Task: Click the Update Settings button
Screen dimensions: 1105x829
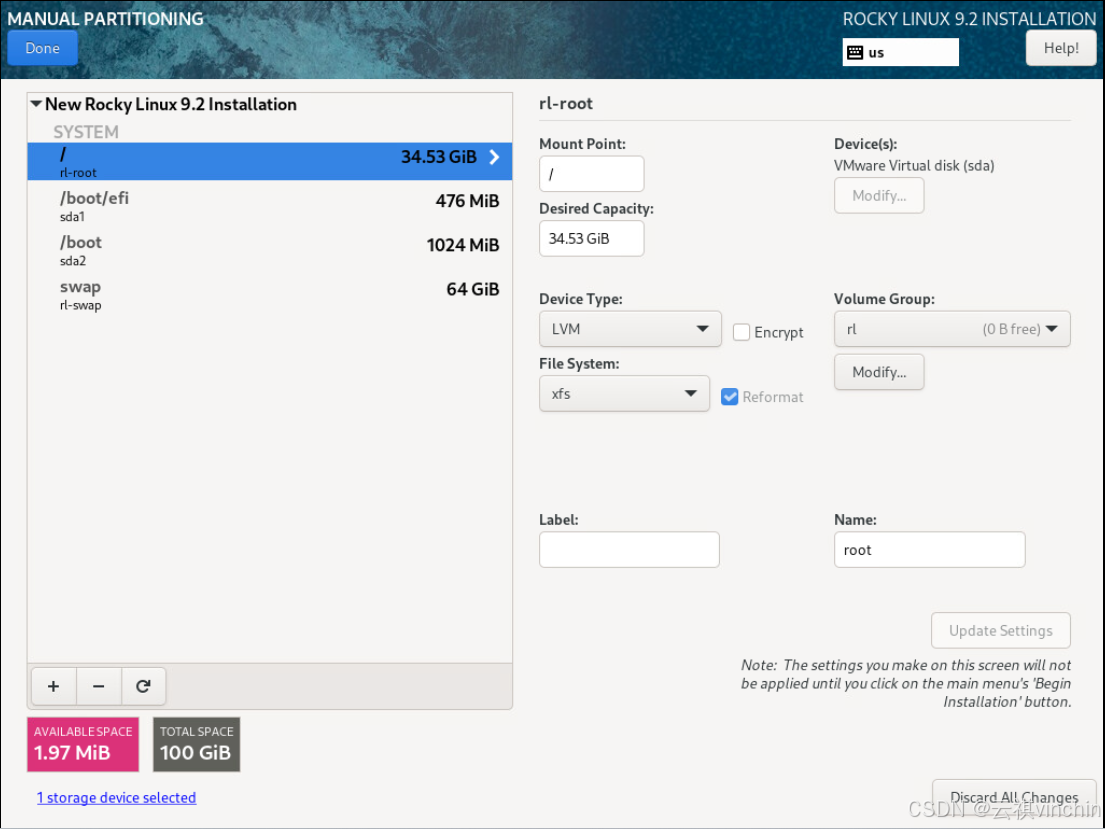Action: click(1000, 630)
